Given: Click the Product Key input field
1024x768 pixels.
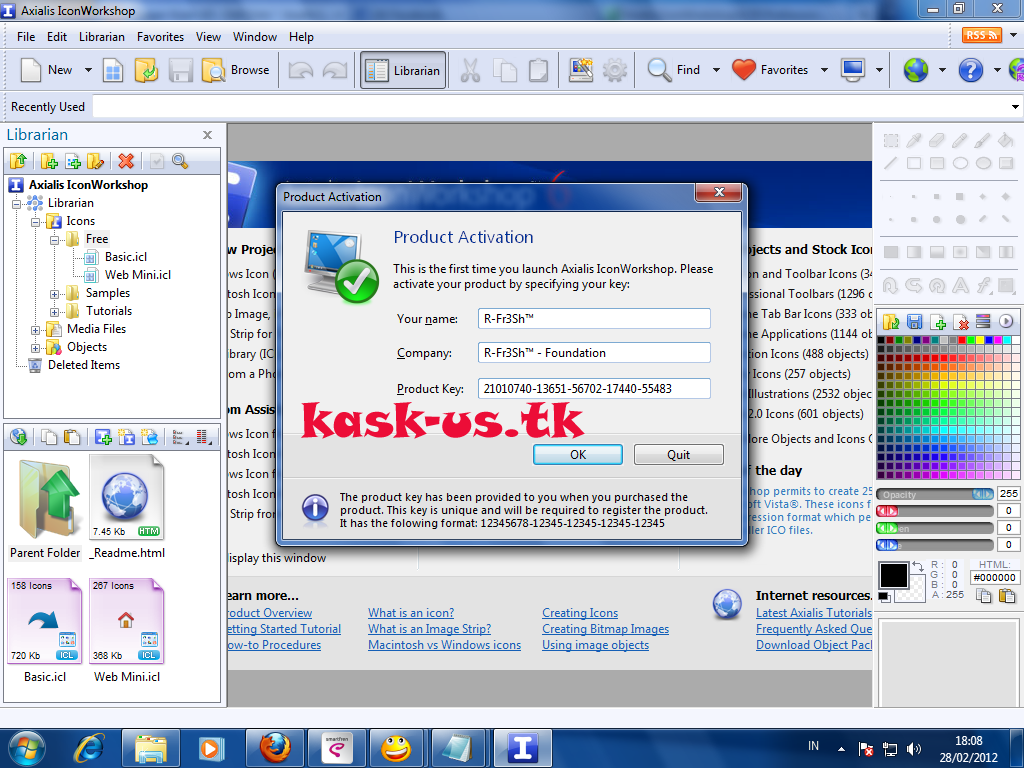Looking at the screenshot, I should point(594,389).
